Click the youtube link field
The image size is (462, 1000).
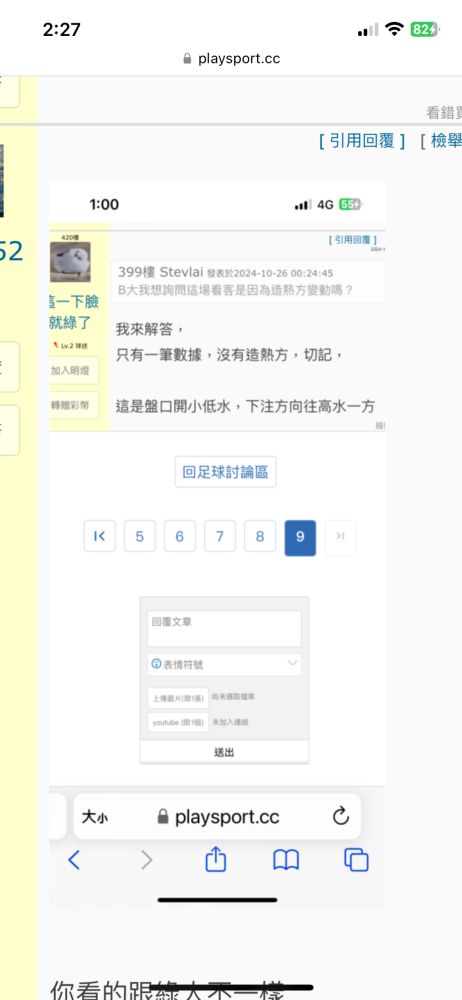tap(178, 722)
